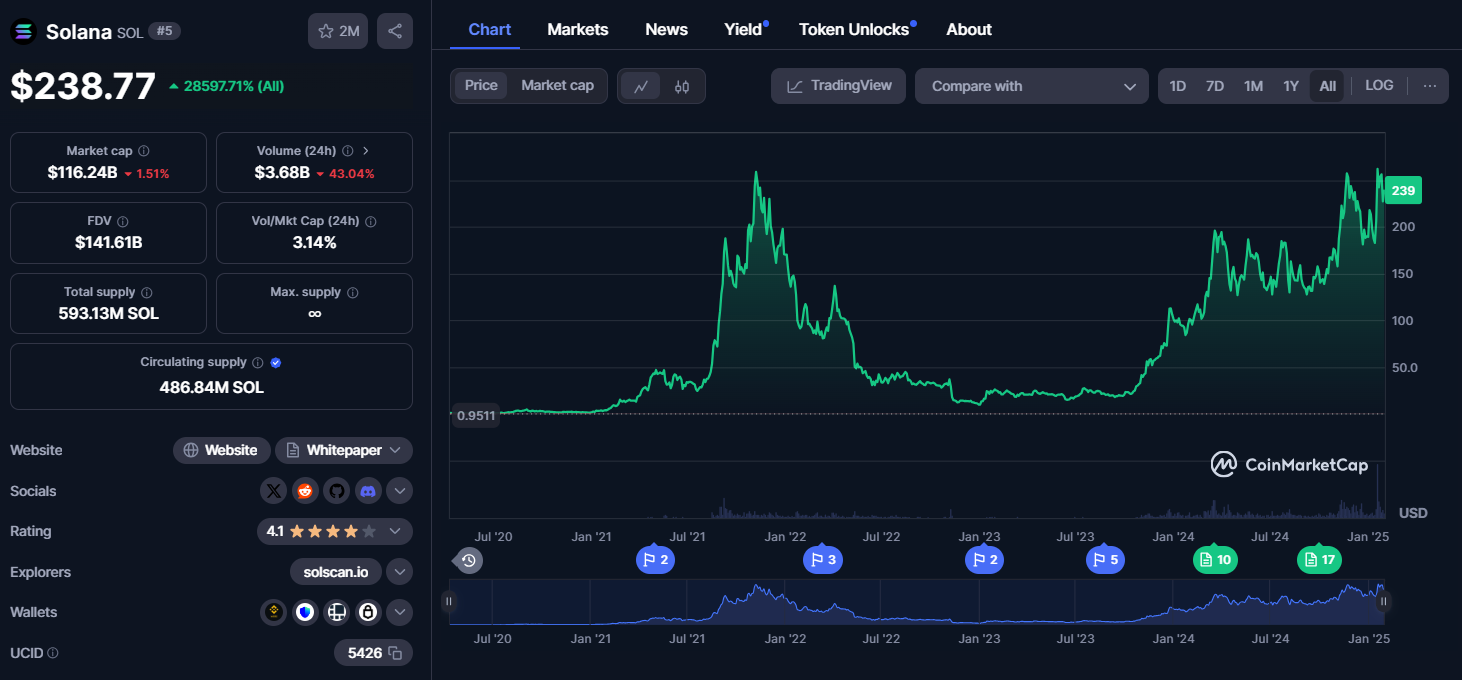Select third wallet icon in Wallets row
Image resolution: width=1462 pixels, height=680 pixels.
pos(337,612)
